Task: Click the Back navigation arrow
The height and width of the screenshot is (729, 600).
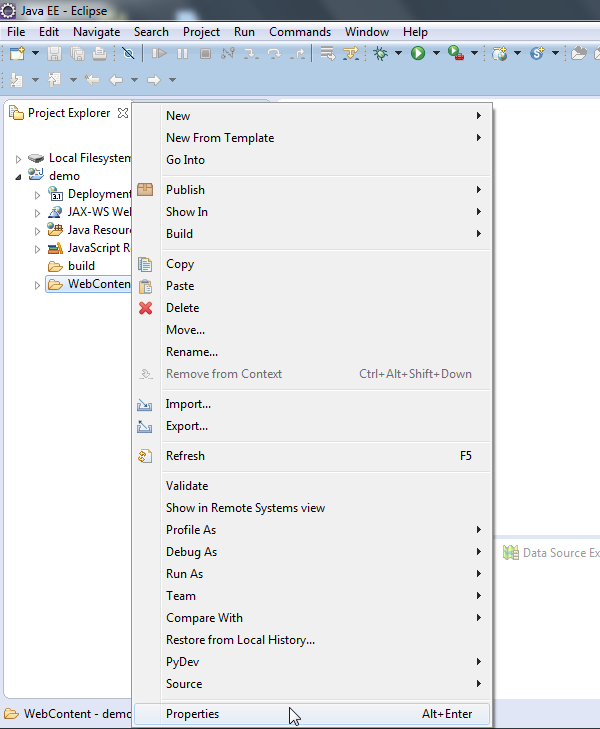Action: pos(116,80)
